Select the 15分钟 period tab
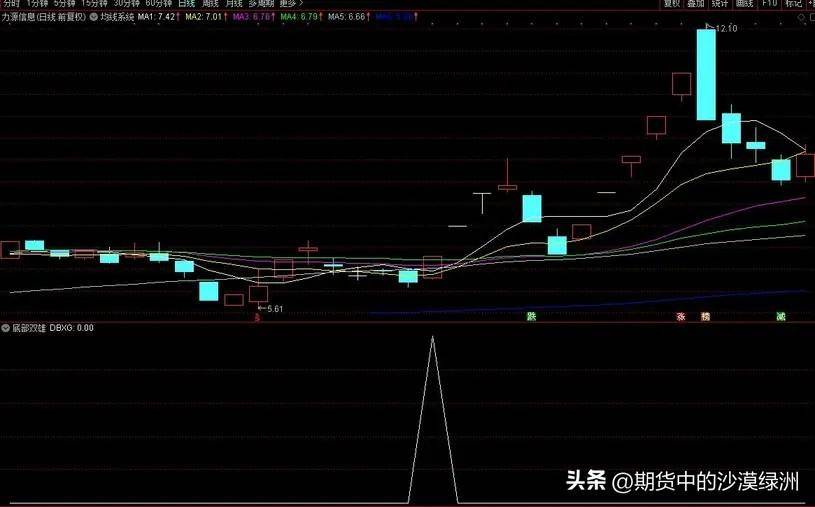This screenshot has height=507, width=815. point(94,3)
